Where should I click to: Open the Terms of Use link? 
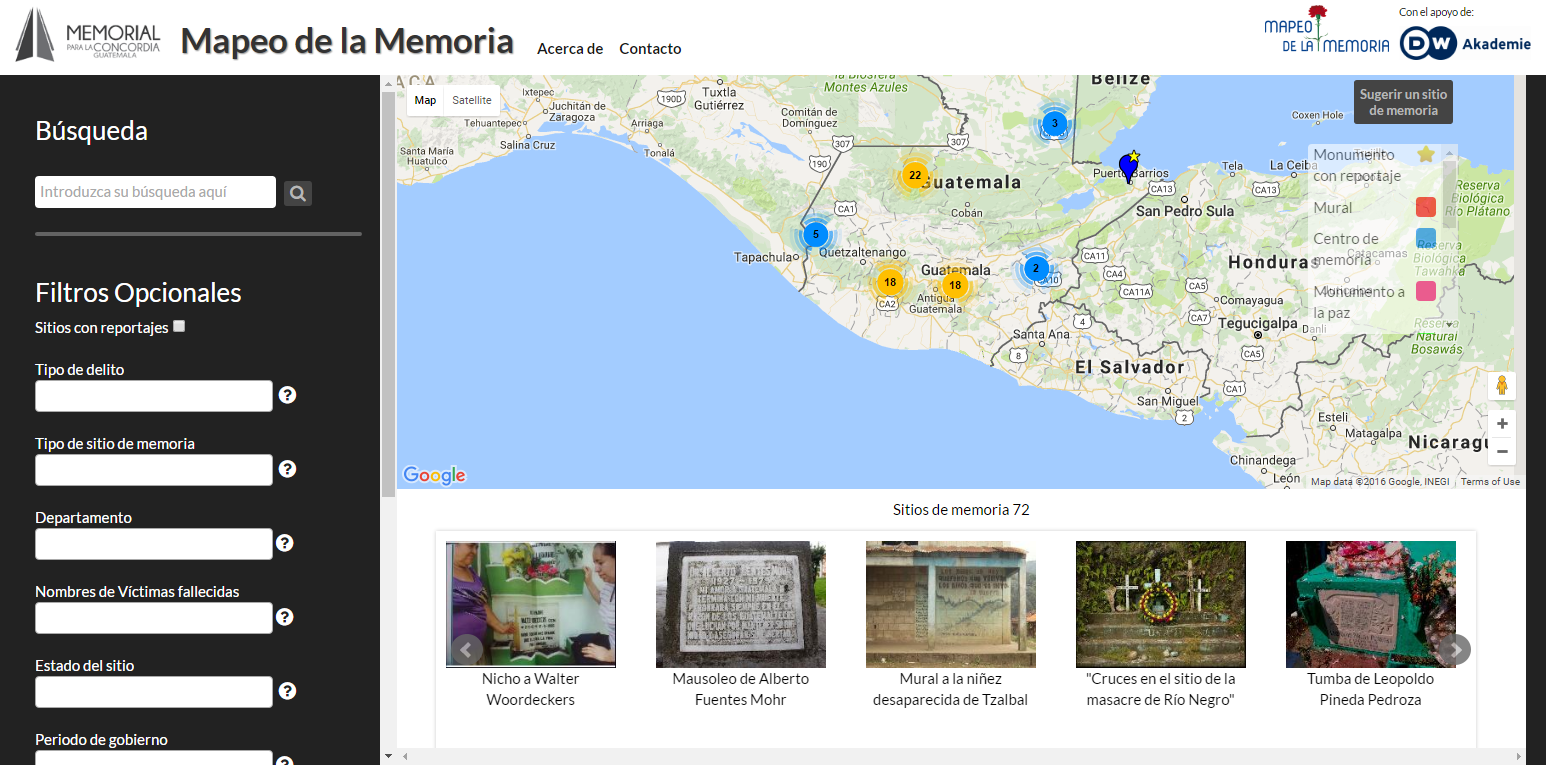point(1490,482)
